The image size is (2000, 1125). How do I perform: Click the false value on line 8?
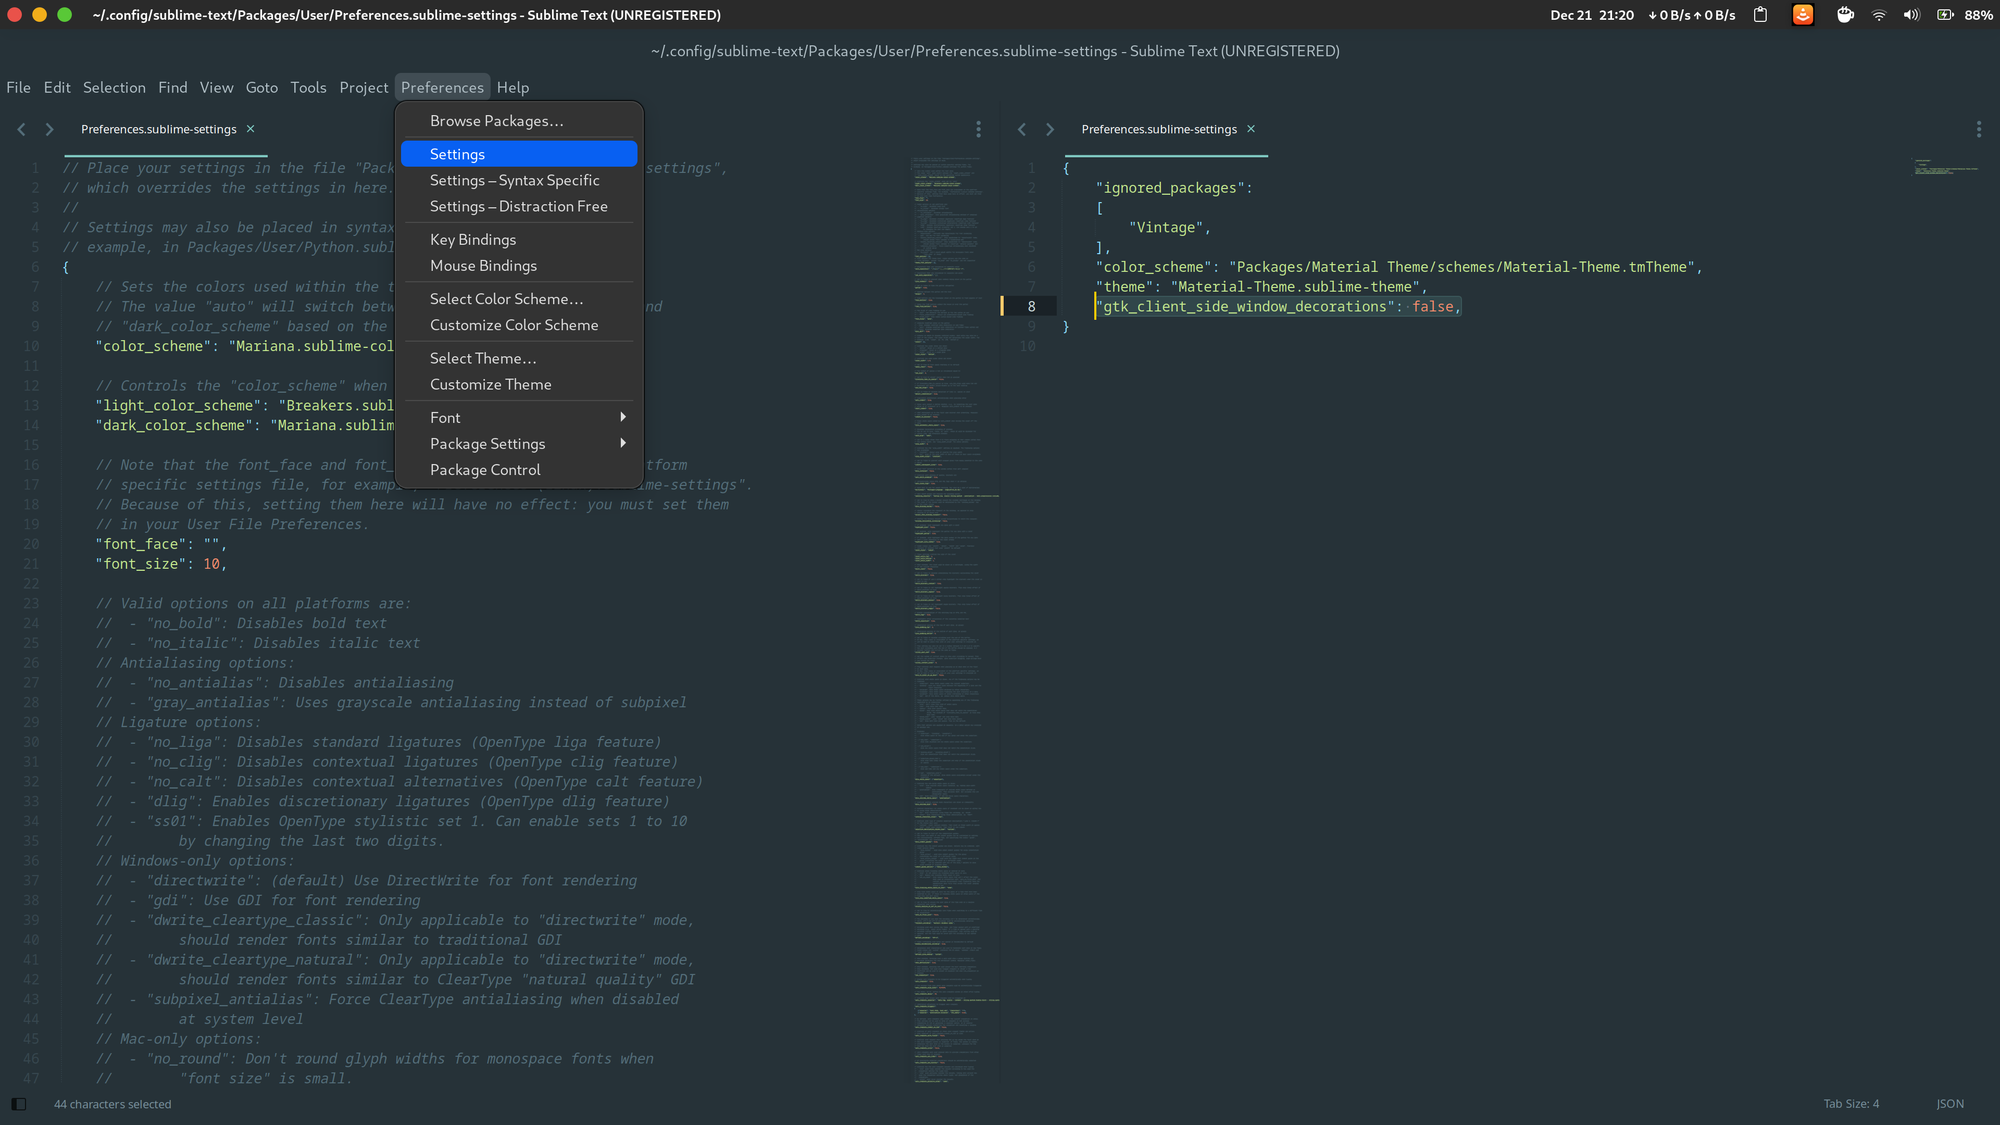pos(1433,306)
